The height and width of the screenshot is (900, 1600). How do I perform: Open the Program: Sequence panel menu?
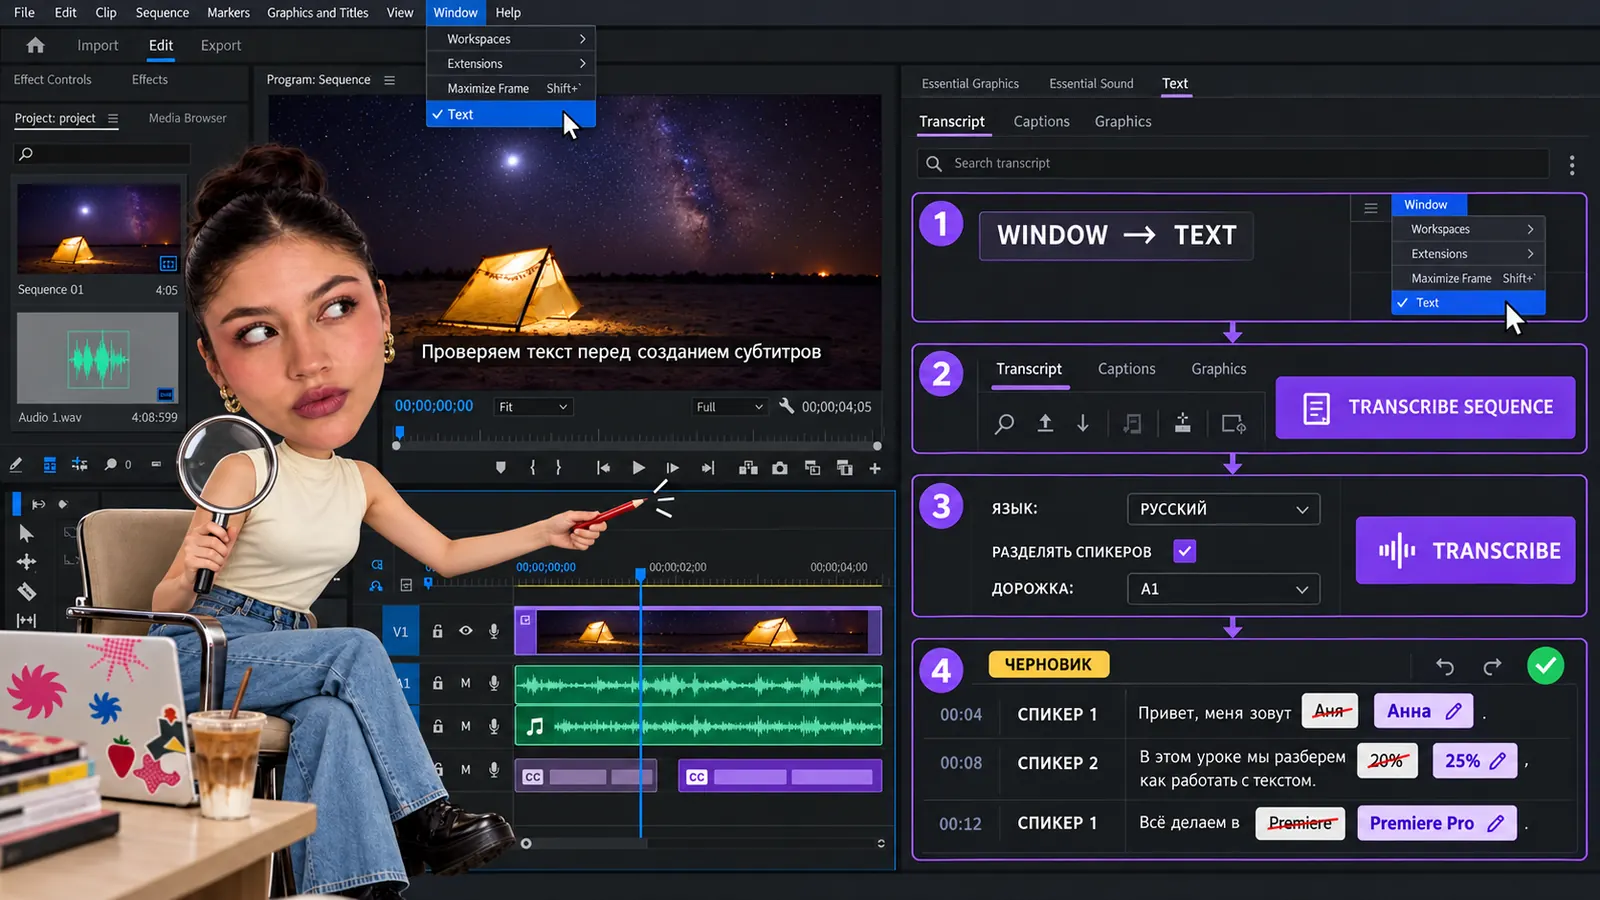click(390, 80)
